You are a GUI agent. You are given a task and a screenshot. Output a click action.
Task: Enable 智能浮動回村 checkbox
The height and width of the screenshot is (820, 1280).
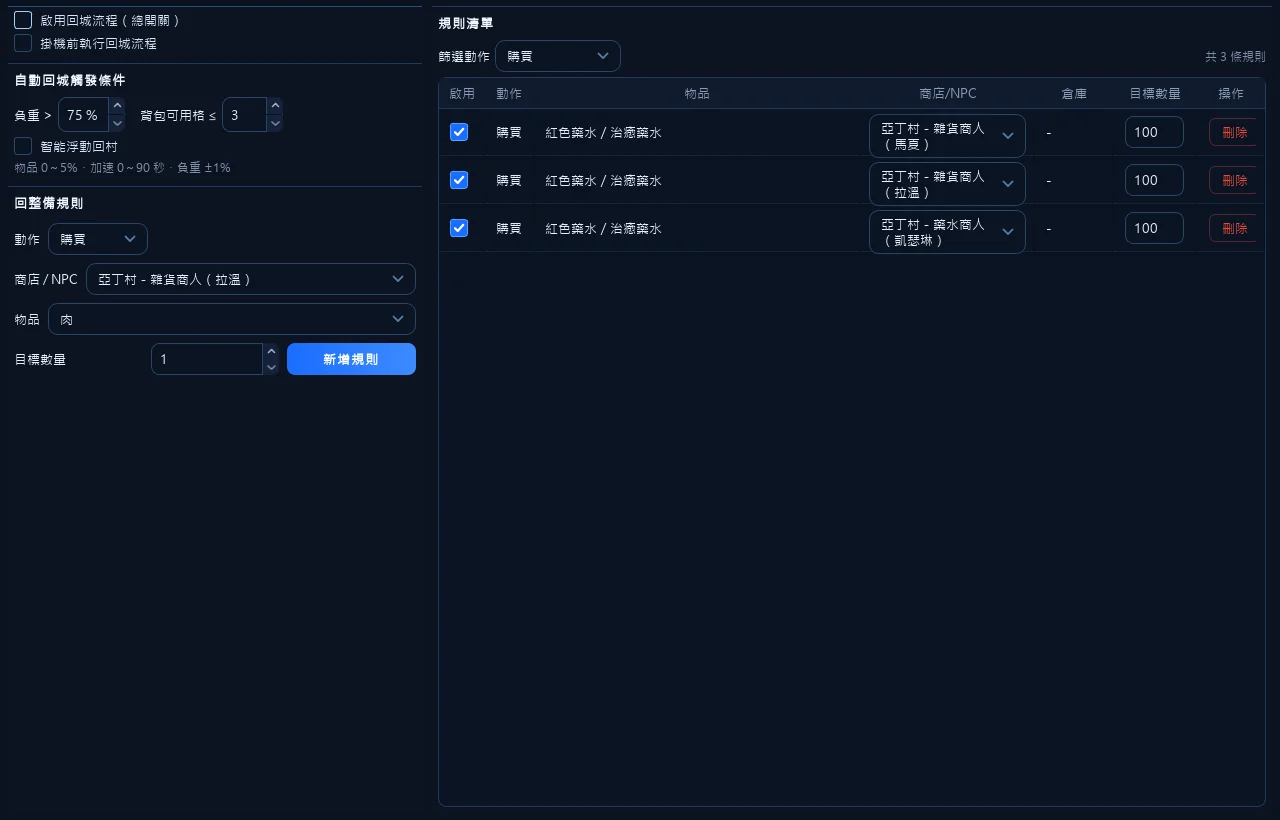pos(23,146)
